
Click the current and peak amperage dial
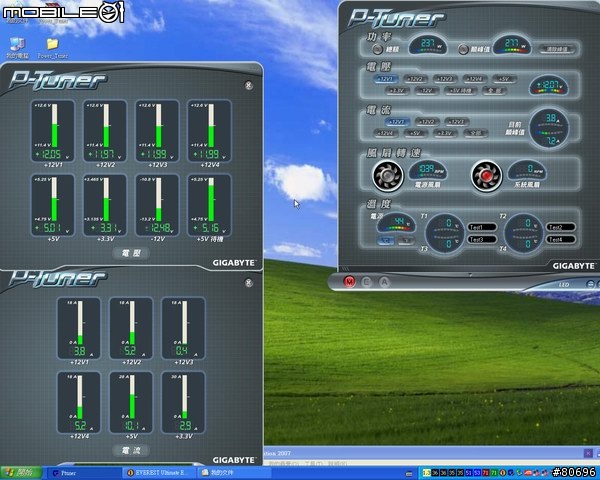(x=549, y=128)
